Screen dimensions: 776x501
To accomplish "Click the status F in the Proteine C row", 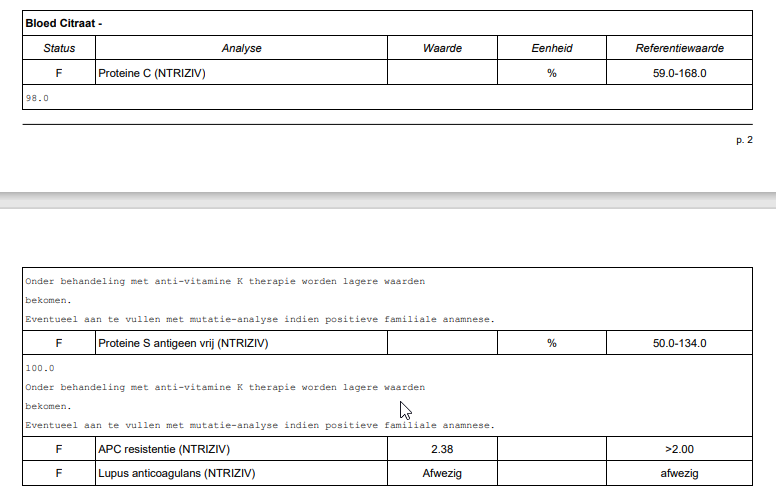I will 59,73.
